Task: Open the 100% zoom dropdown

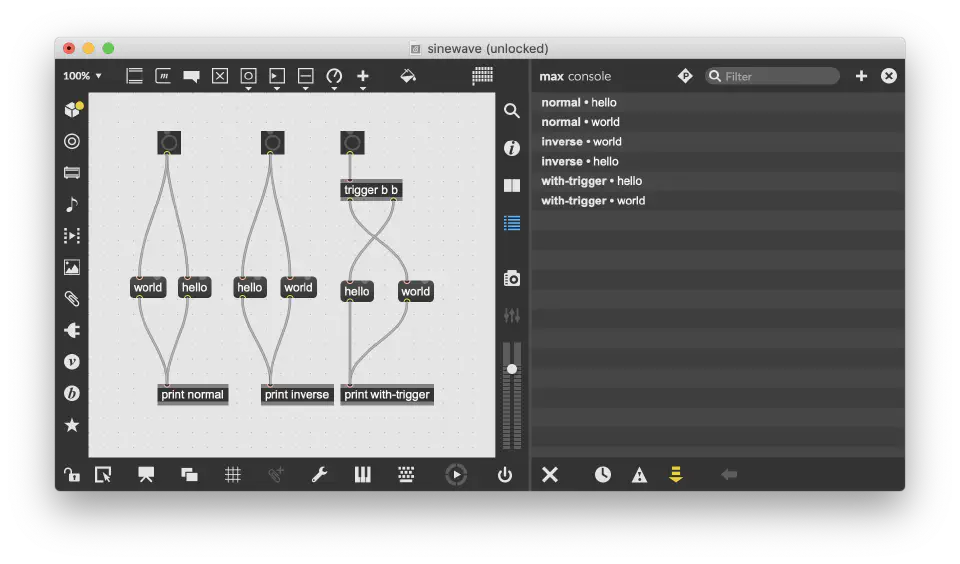Action: 82,76
